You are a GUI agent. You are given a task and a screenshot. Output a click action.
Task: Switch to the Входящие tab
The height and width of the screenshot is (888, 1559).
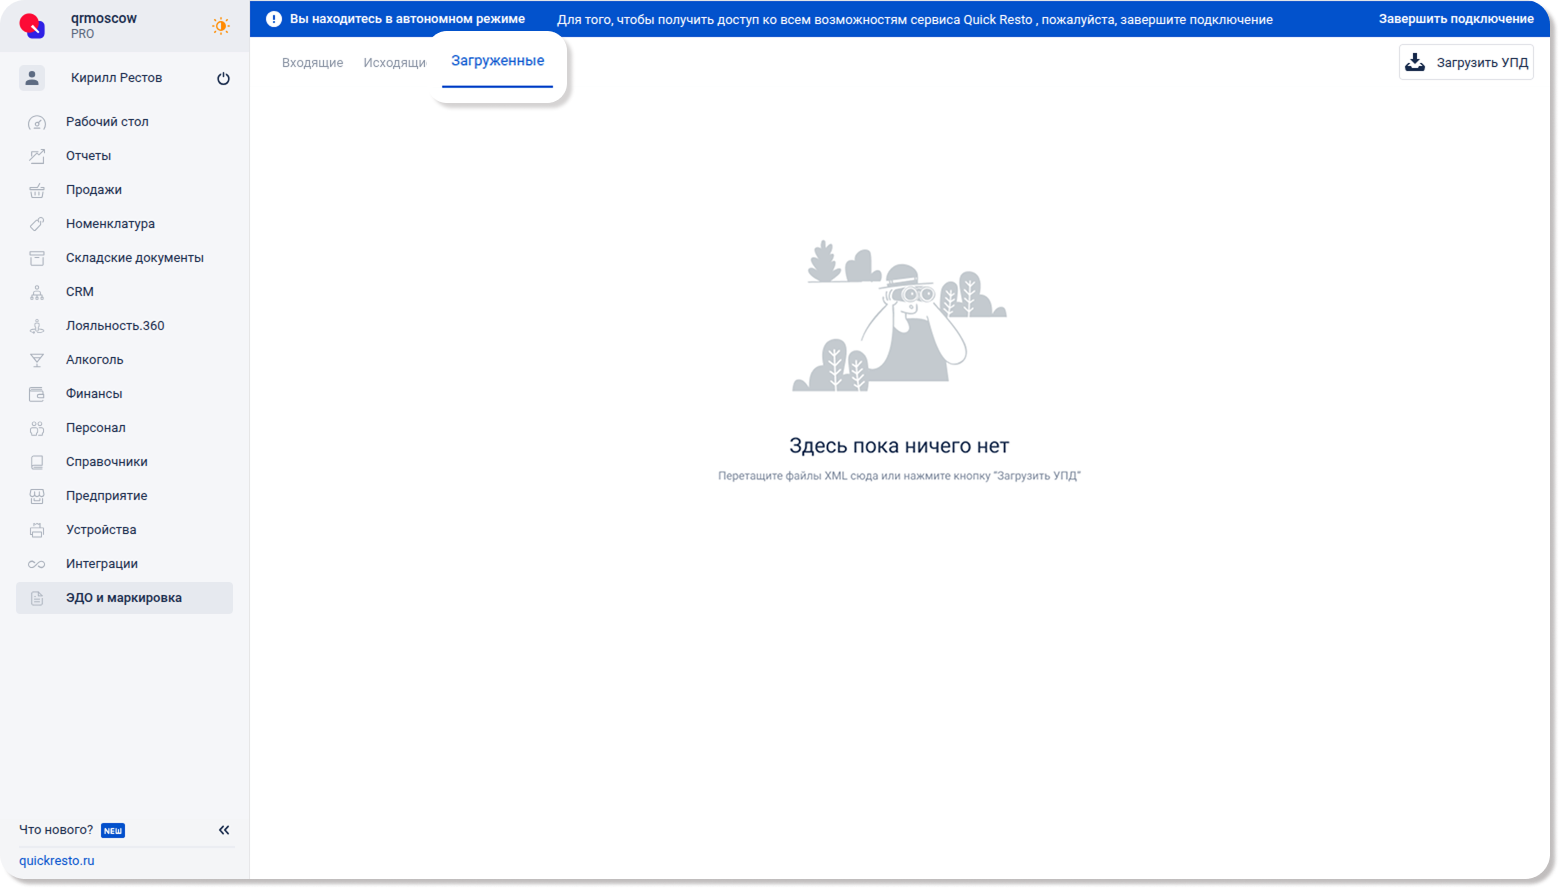312,63
